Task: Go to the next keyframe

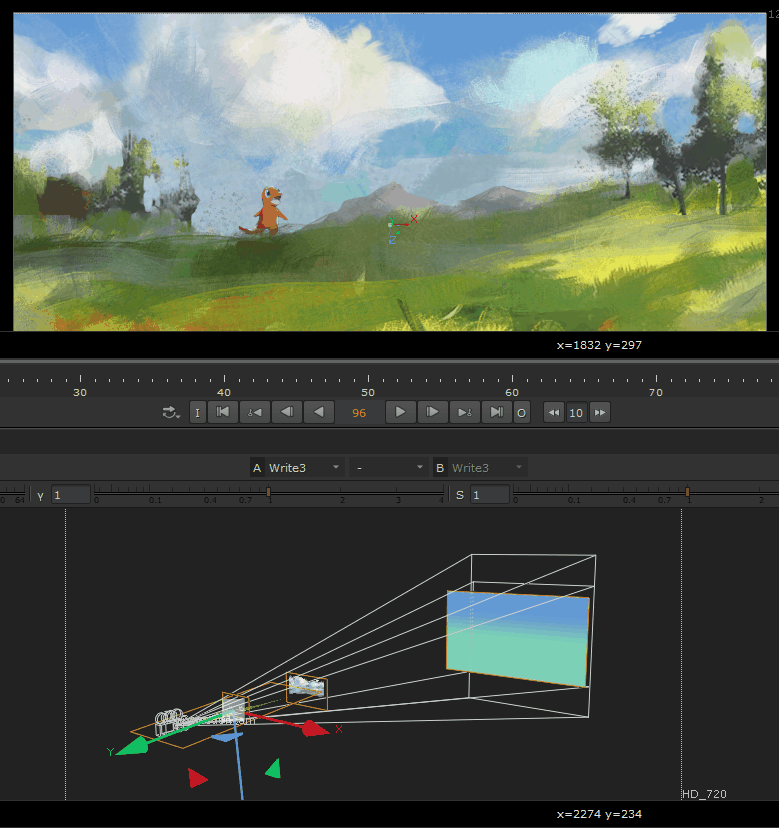Action: tap(465, 412)
